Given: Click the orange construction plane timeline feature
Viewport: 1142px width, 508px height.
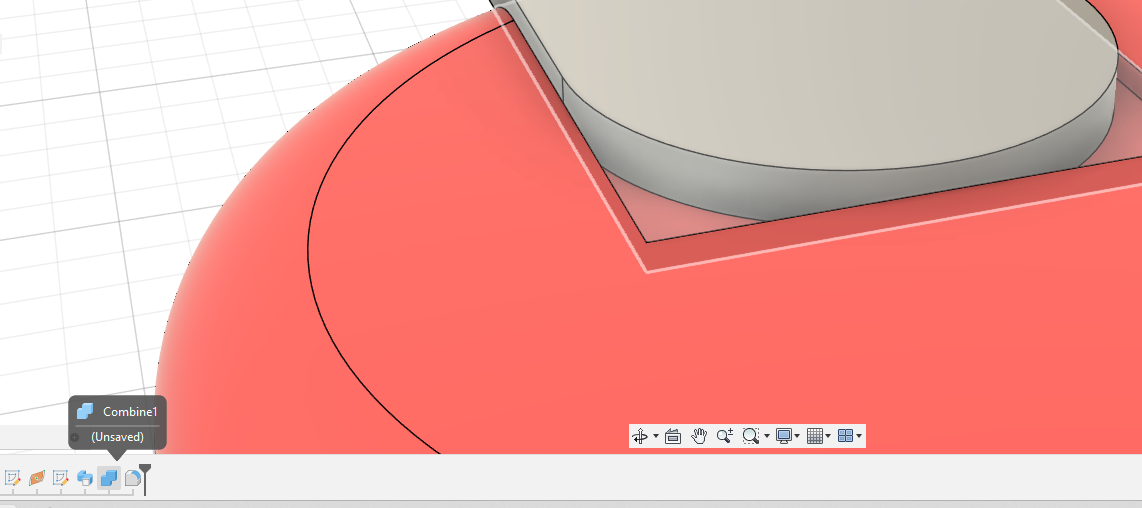Looking at the screenshot, I should pyautogui.click(x=37, y=478).
